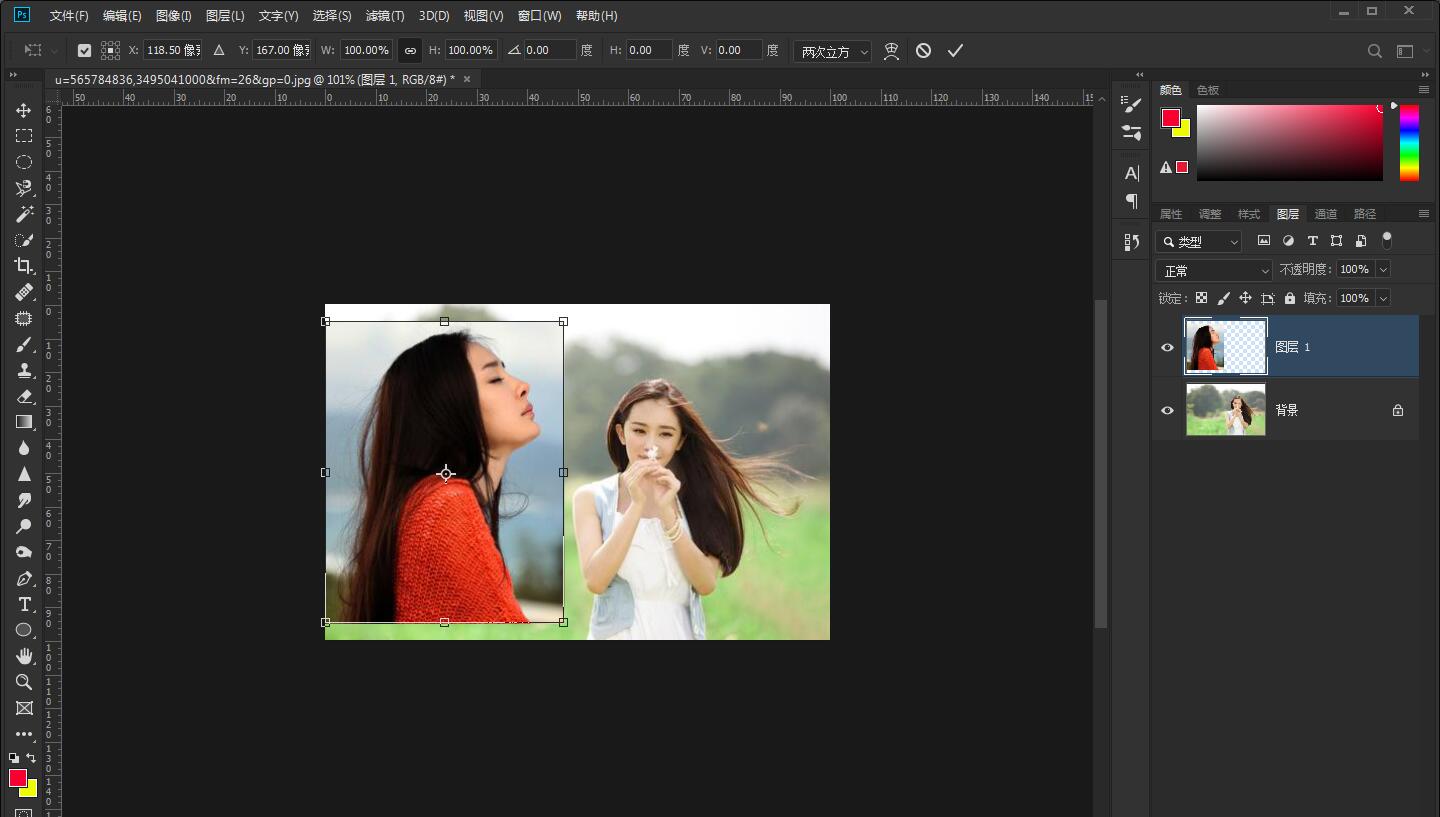Open the Character panel icon
Screen dimensions: 1440x817
tap(1132, 173)
